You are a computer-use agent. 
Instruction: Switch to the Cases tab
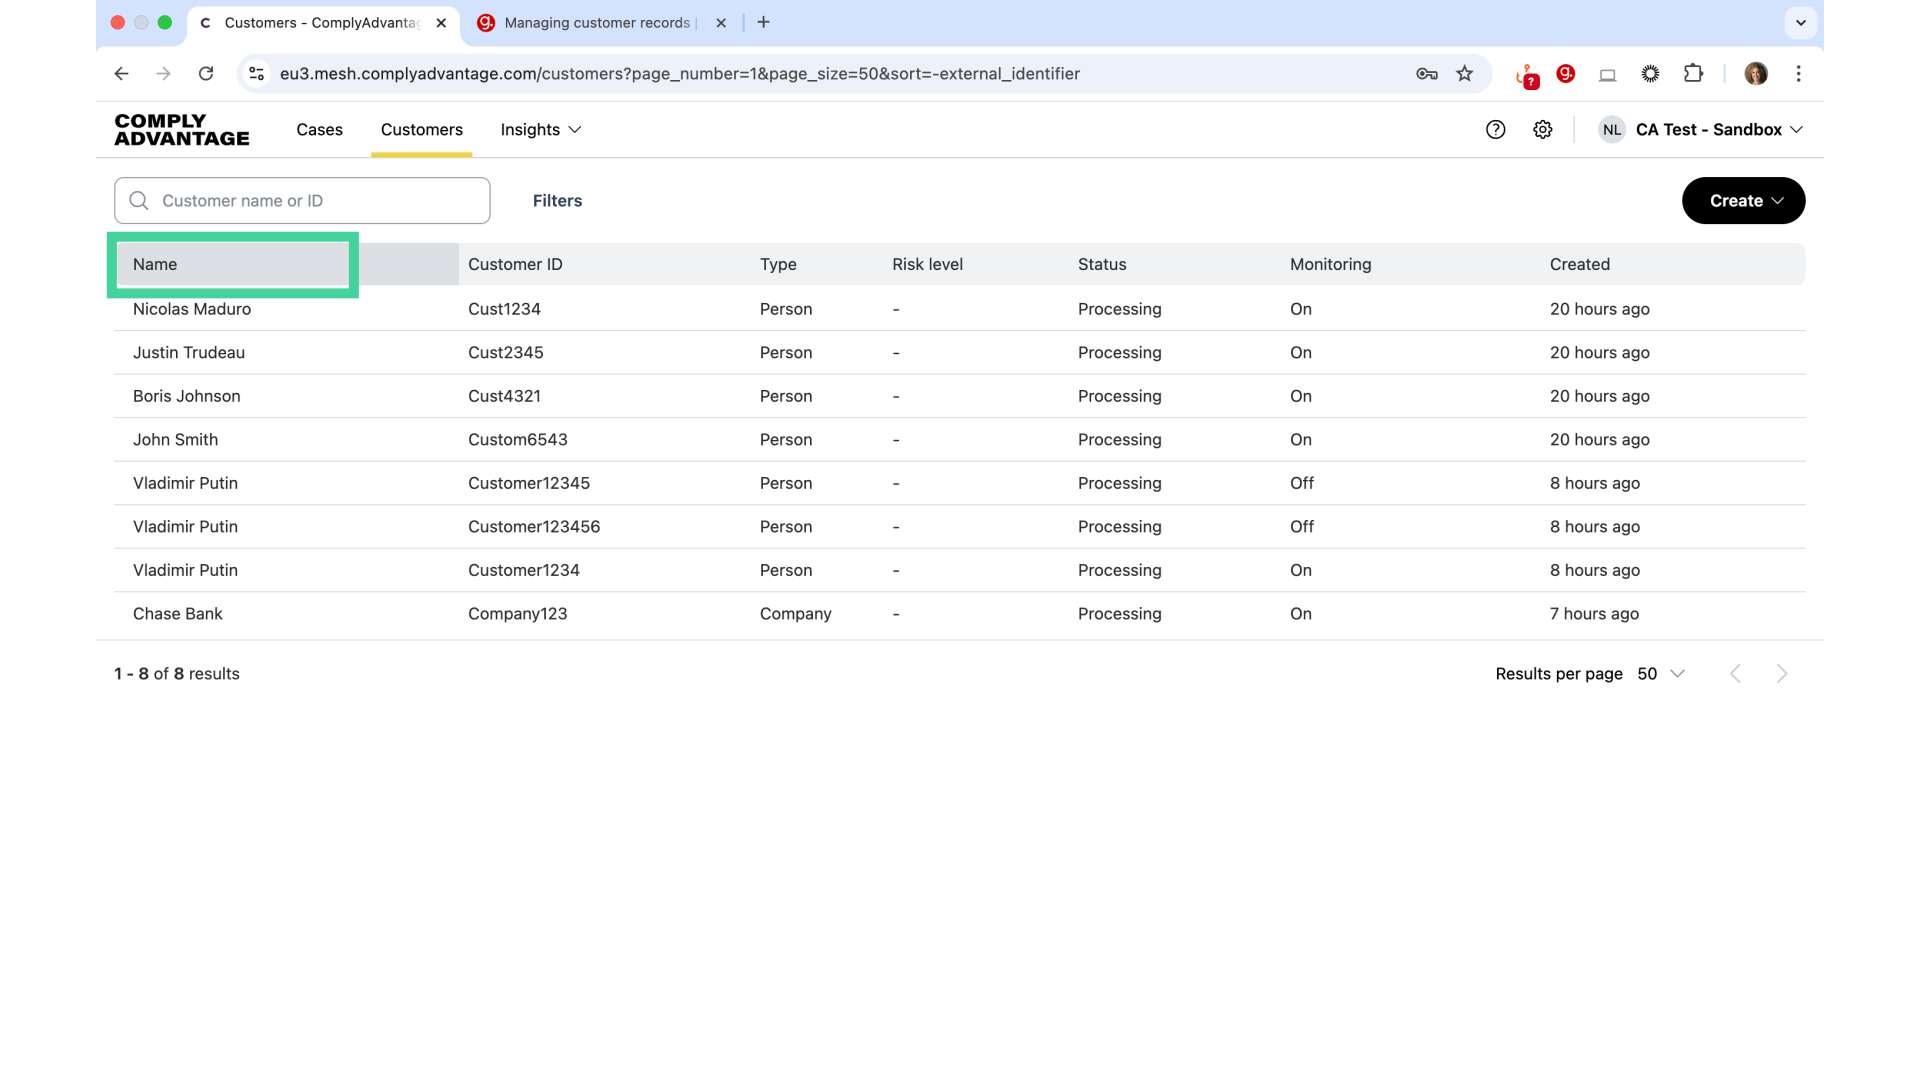pyautogui.click(x=319, y=130)
